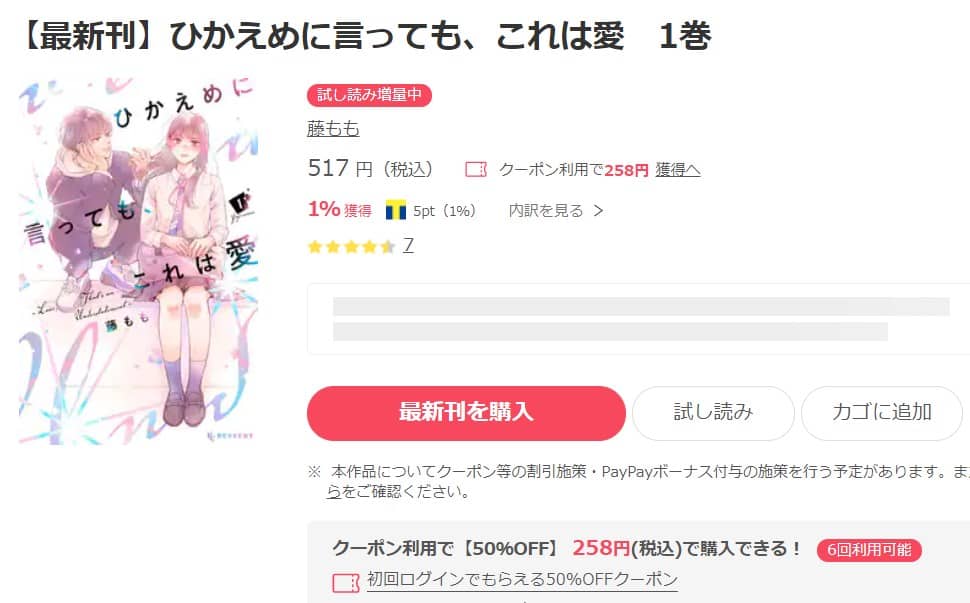
Task: Click the gray loading placeholder box
Action: click(638, 319)
